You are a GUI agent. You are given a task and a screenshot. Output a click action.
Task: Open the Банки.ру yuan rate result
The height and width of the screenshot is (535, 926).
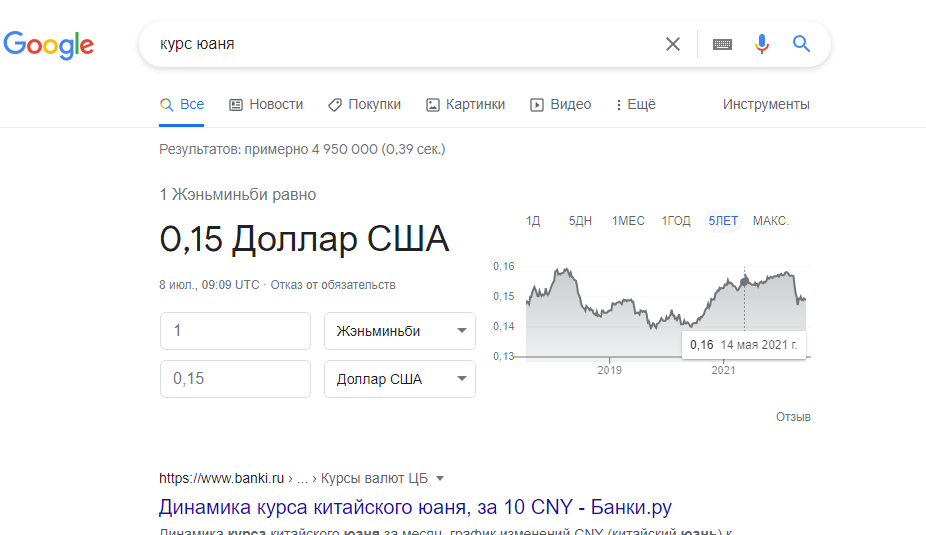(414, 506)
